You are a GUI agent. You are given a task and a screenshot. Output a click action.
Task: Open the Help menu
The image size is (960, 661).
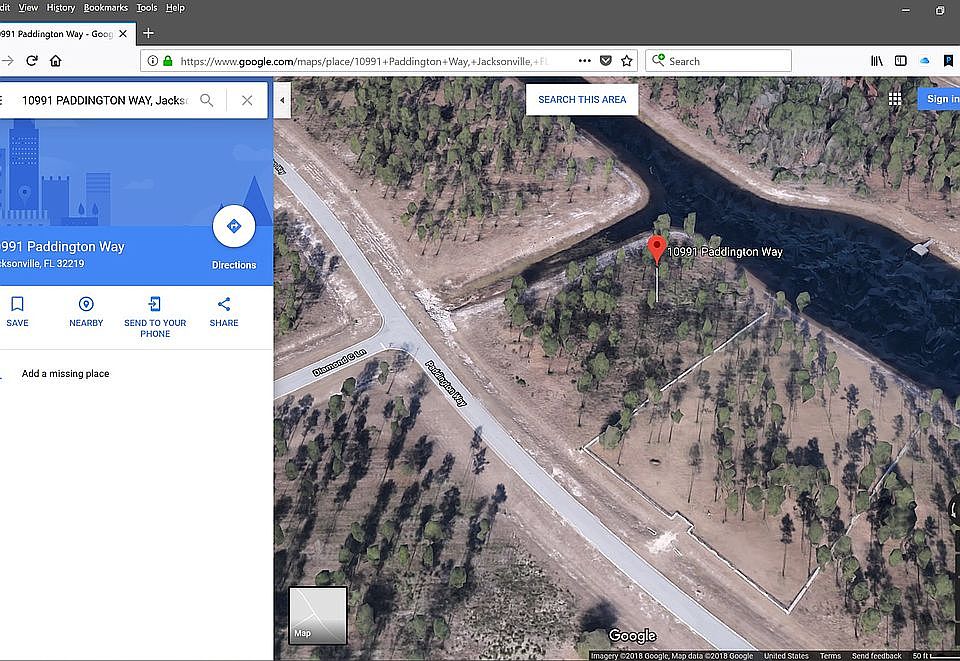175,7
